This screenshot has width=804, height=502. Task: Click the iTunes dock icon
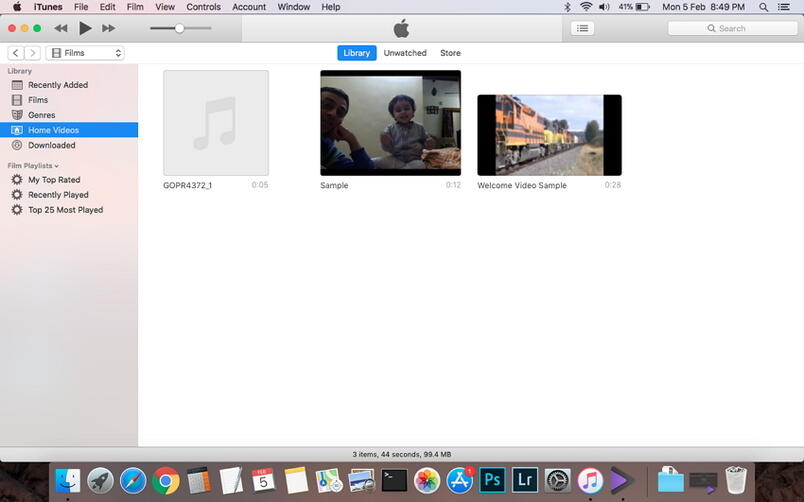coord(590,481)
